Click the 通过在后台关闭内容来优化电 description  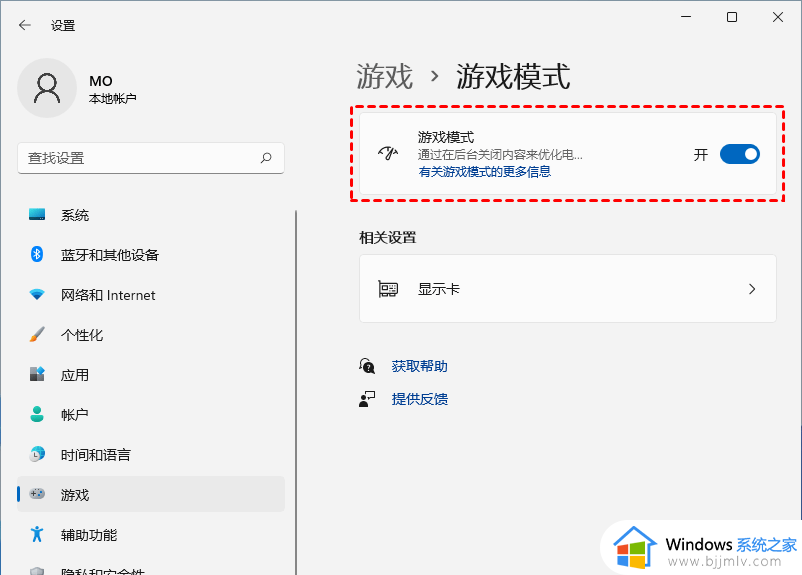(x=500, y=154)
